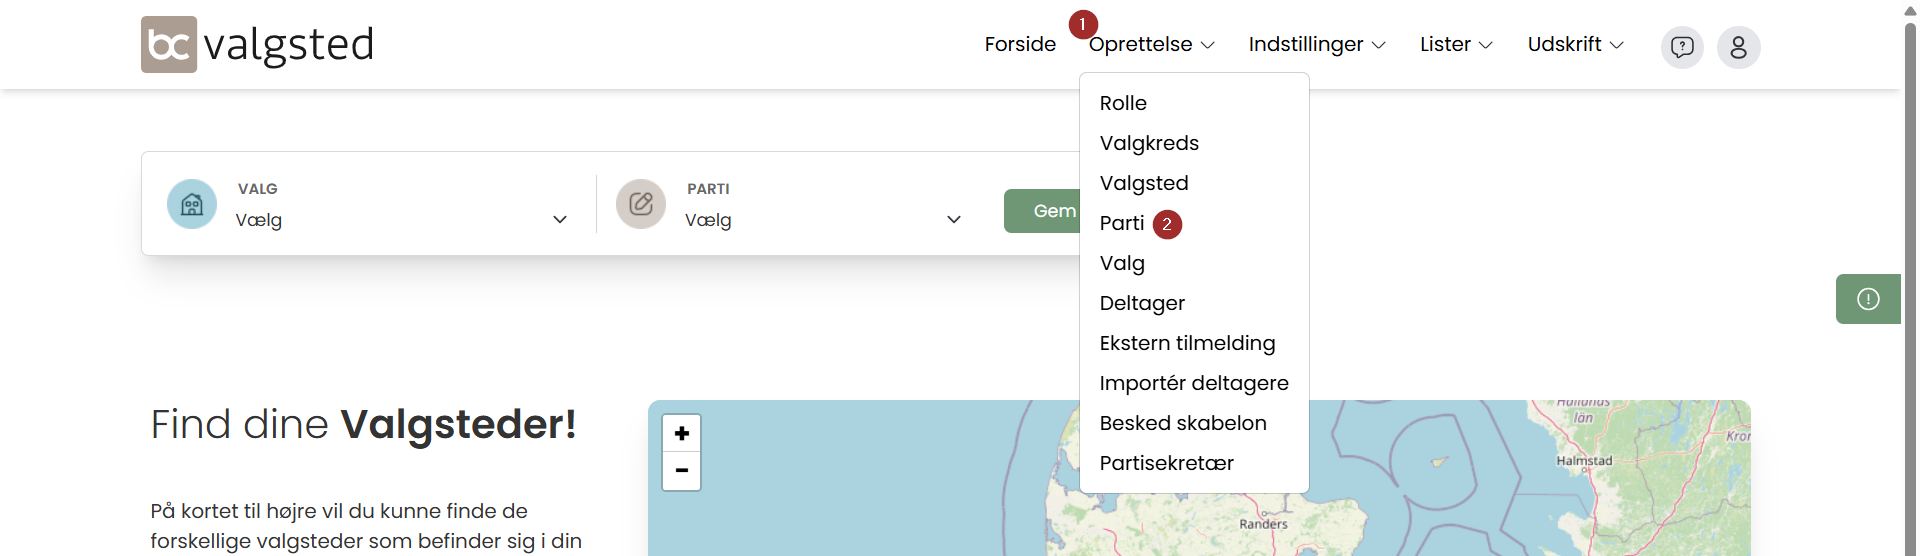1920x556 pixels.
Task: Open the user profile icon
Action: [x=1738, y=47]
